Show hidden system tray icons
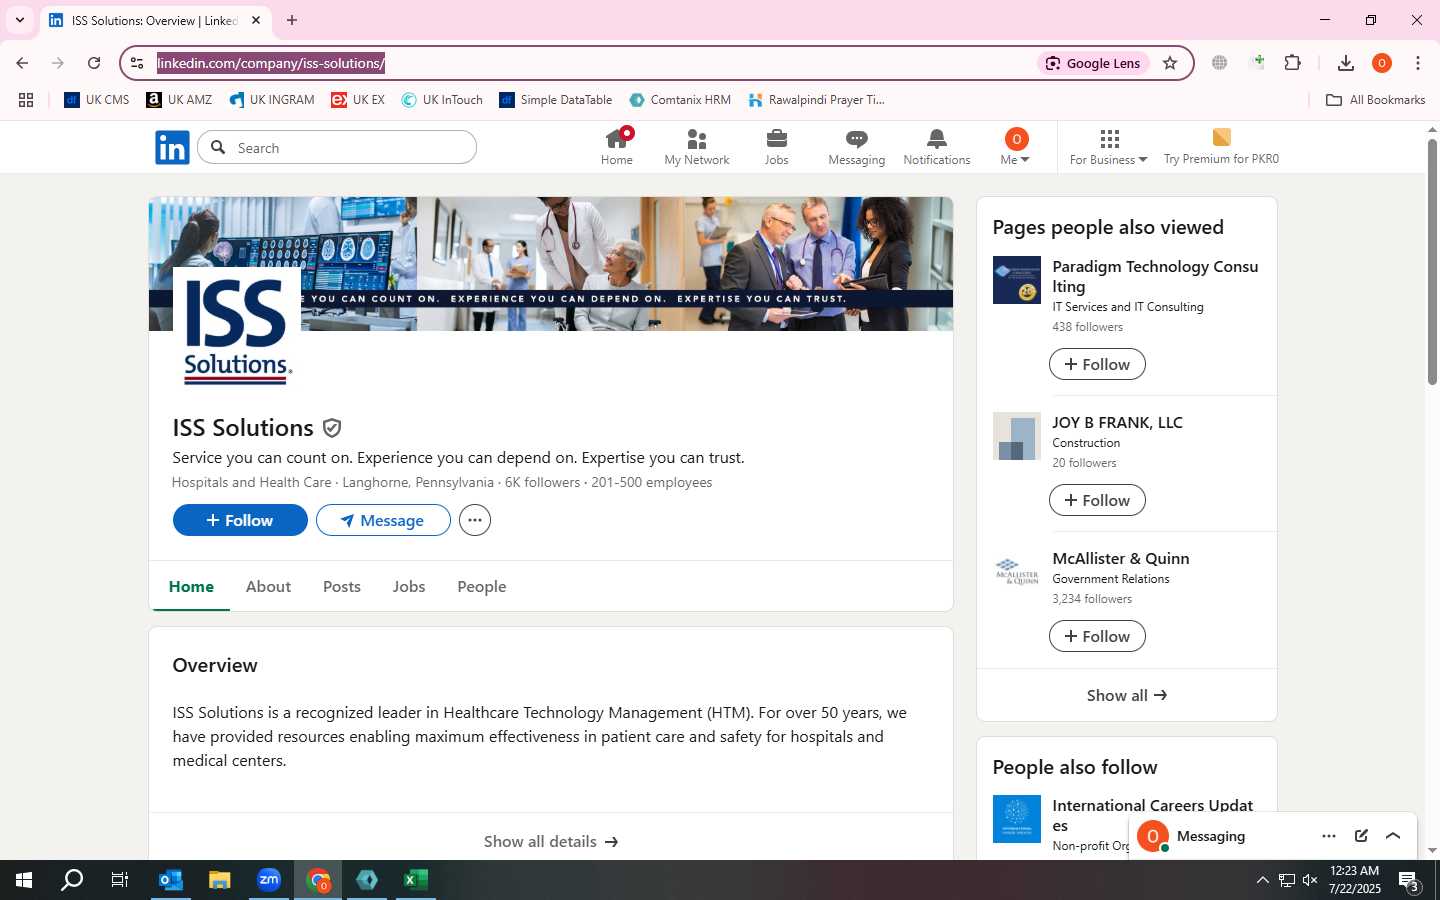The height and width of the screenshot is (900, 1440). tap(1262, 880)
